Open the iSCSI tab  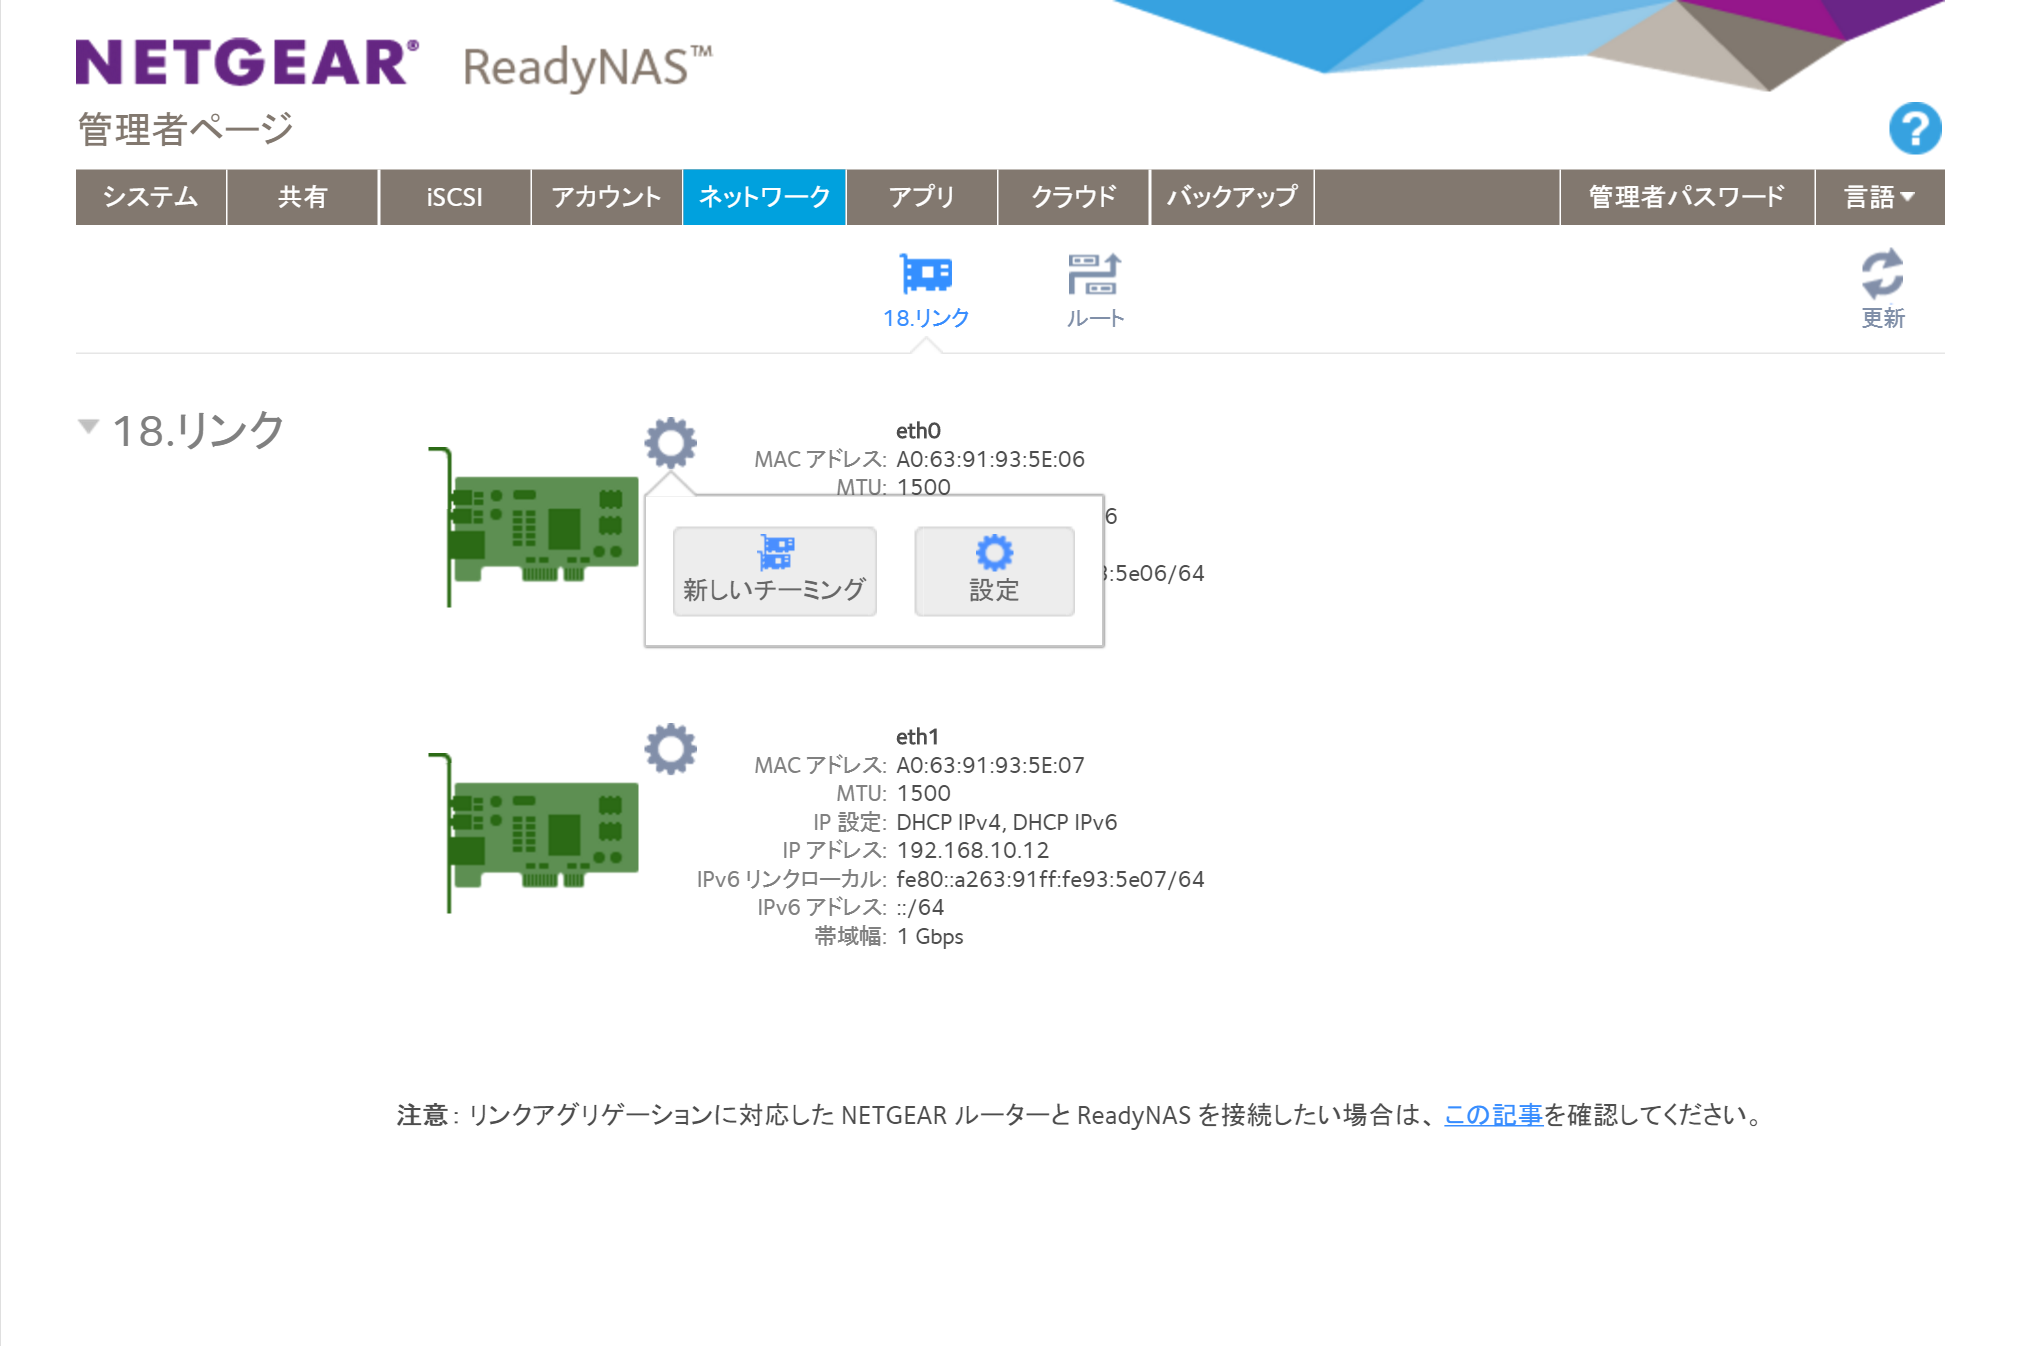point(455,197)
